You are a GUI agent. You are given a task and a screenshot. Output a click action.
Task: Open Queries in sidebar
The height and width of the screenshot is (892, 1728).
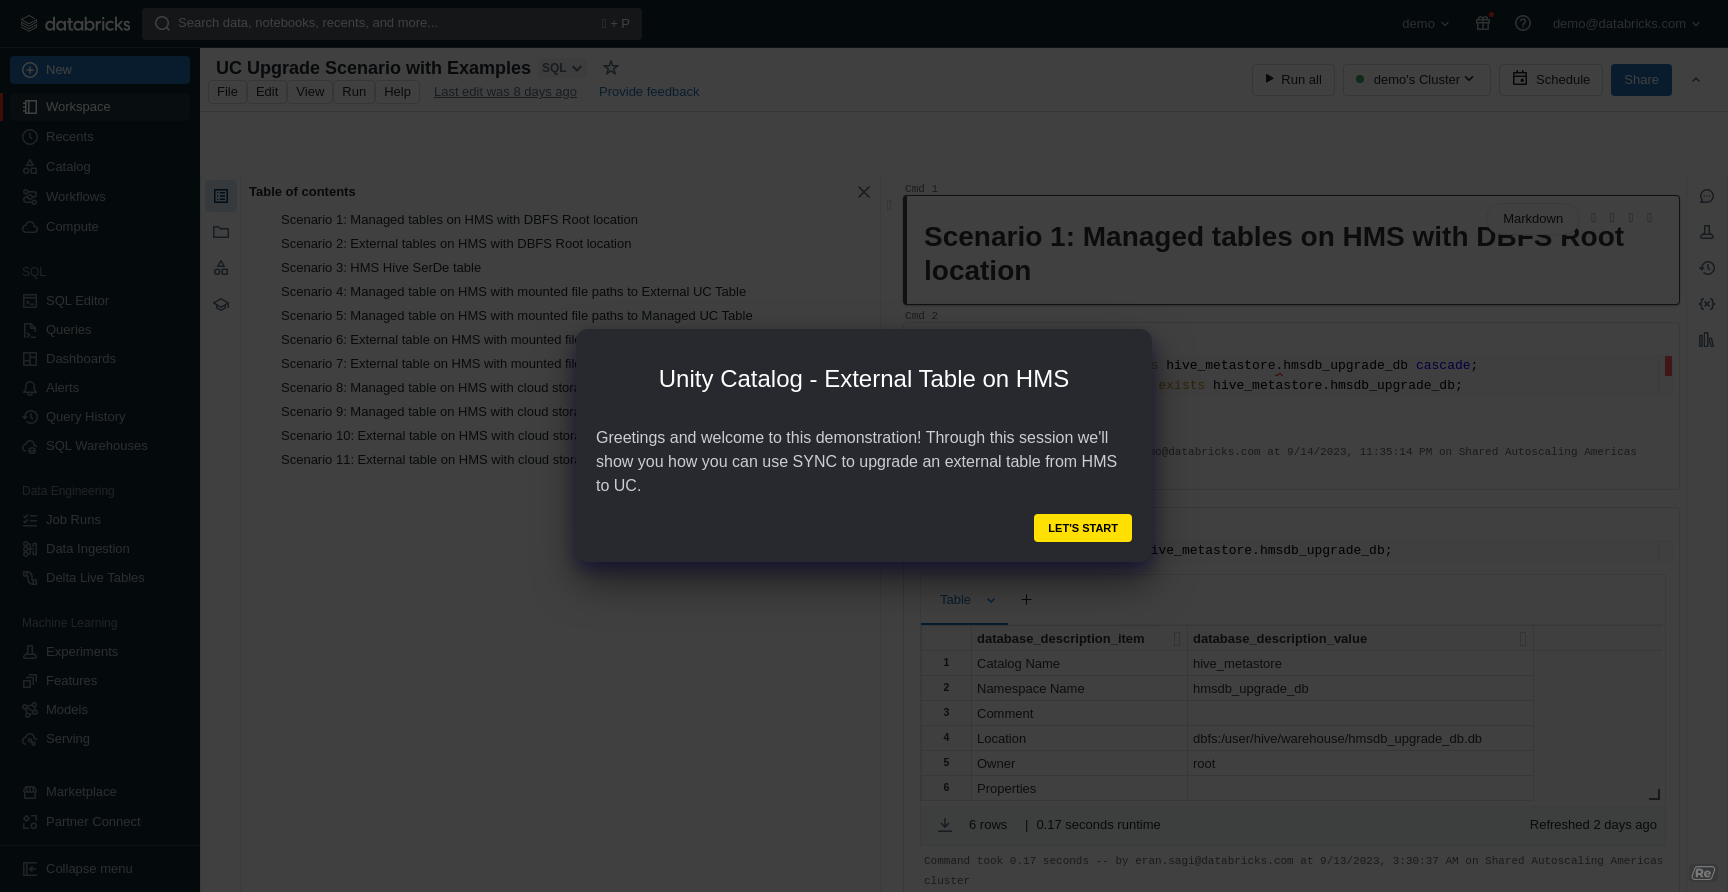pos(100,330)
